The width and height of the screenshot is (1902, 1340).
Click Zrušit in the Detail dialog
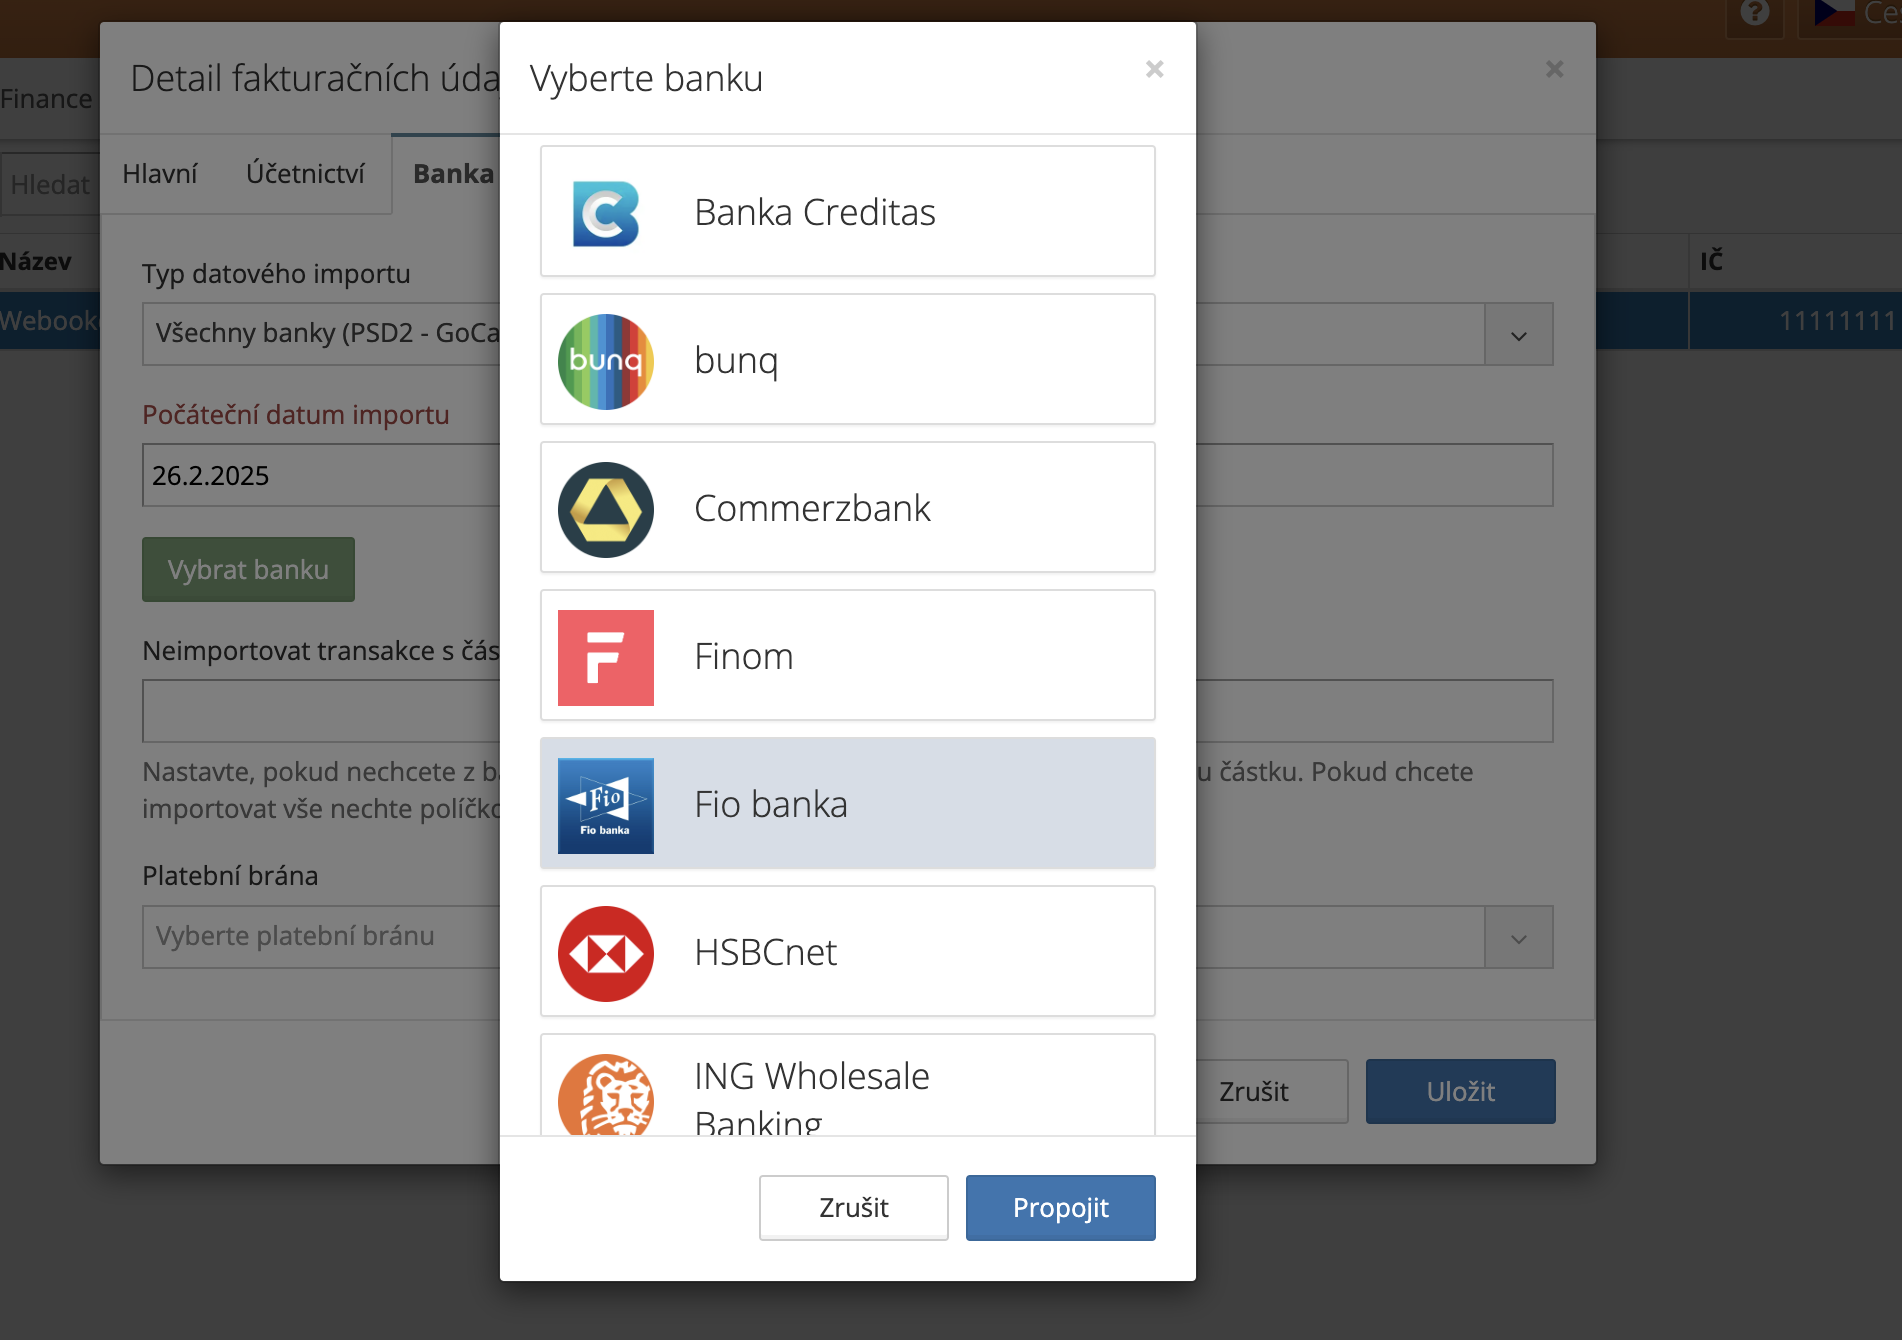tap(1271, 1091)
